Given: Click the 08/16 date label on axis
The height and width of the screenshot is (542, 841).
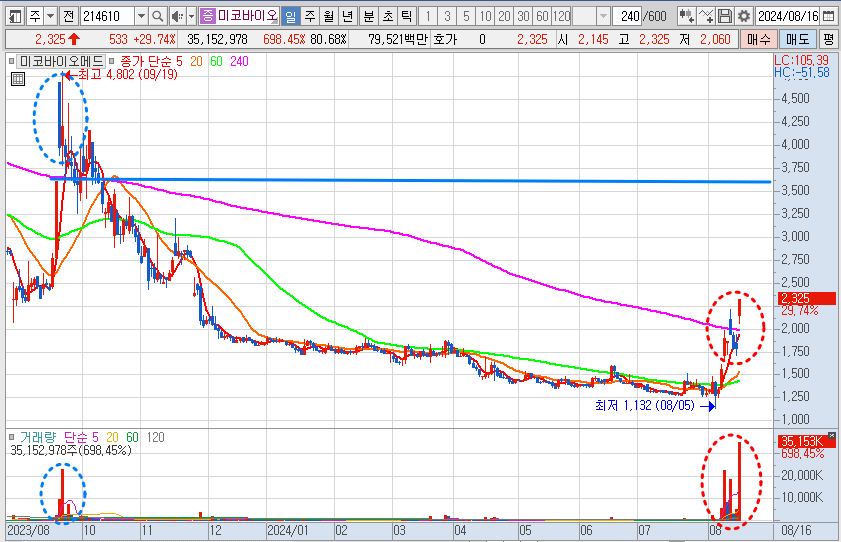Looking at the screenshot, I should pos(796,530).
